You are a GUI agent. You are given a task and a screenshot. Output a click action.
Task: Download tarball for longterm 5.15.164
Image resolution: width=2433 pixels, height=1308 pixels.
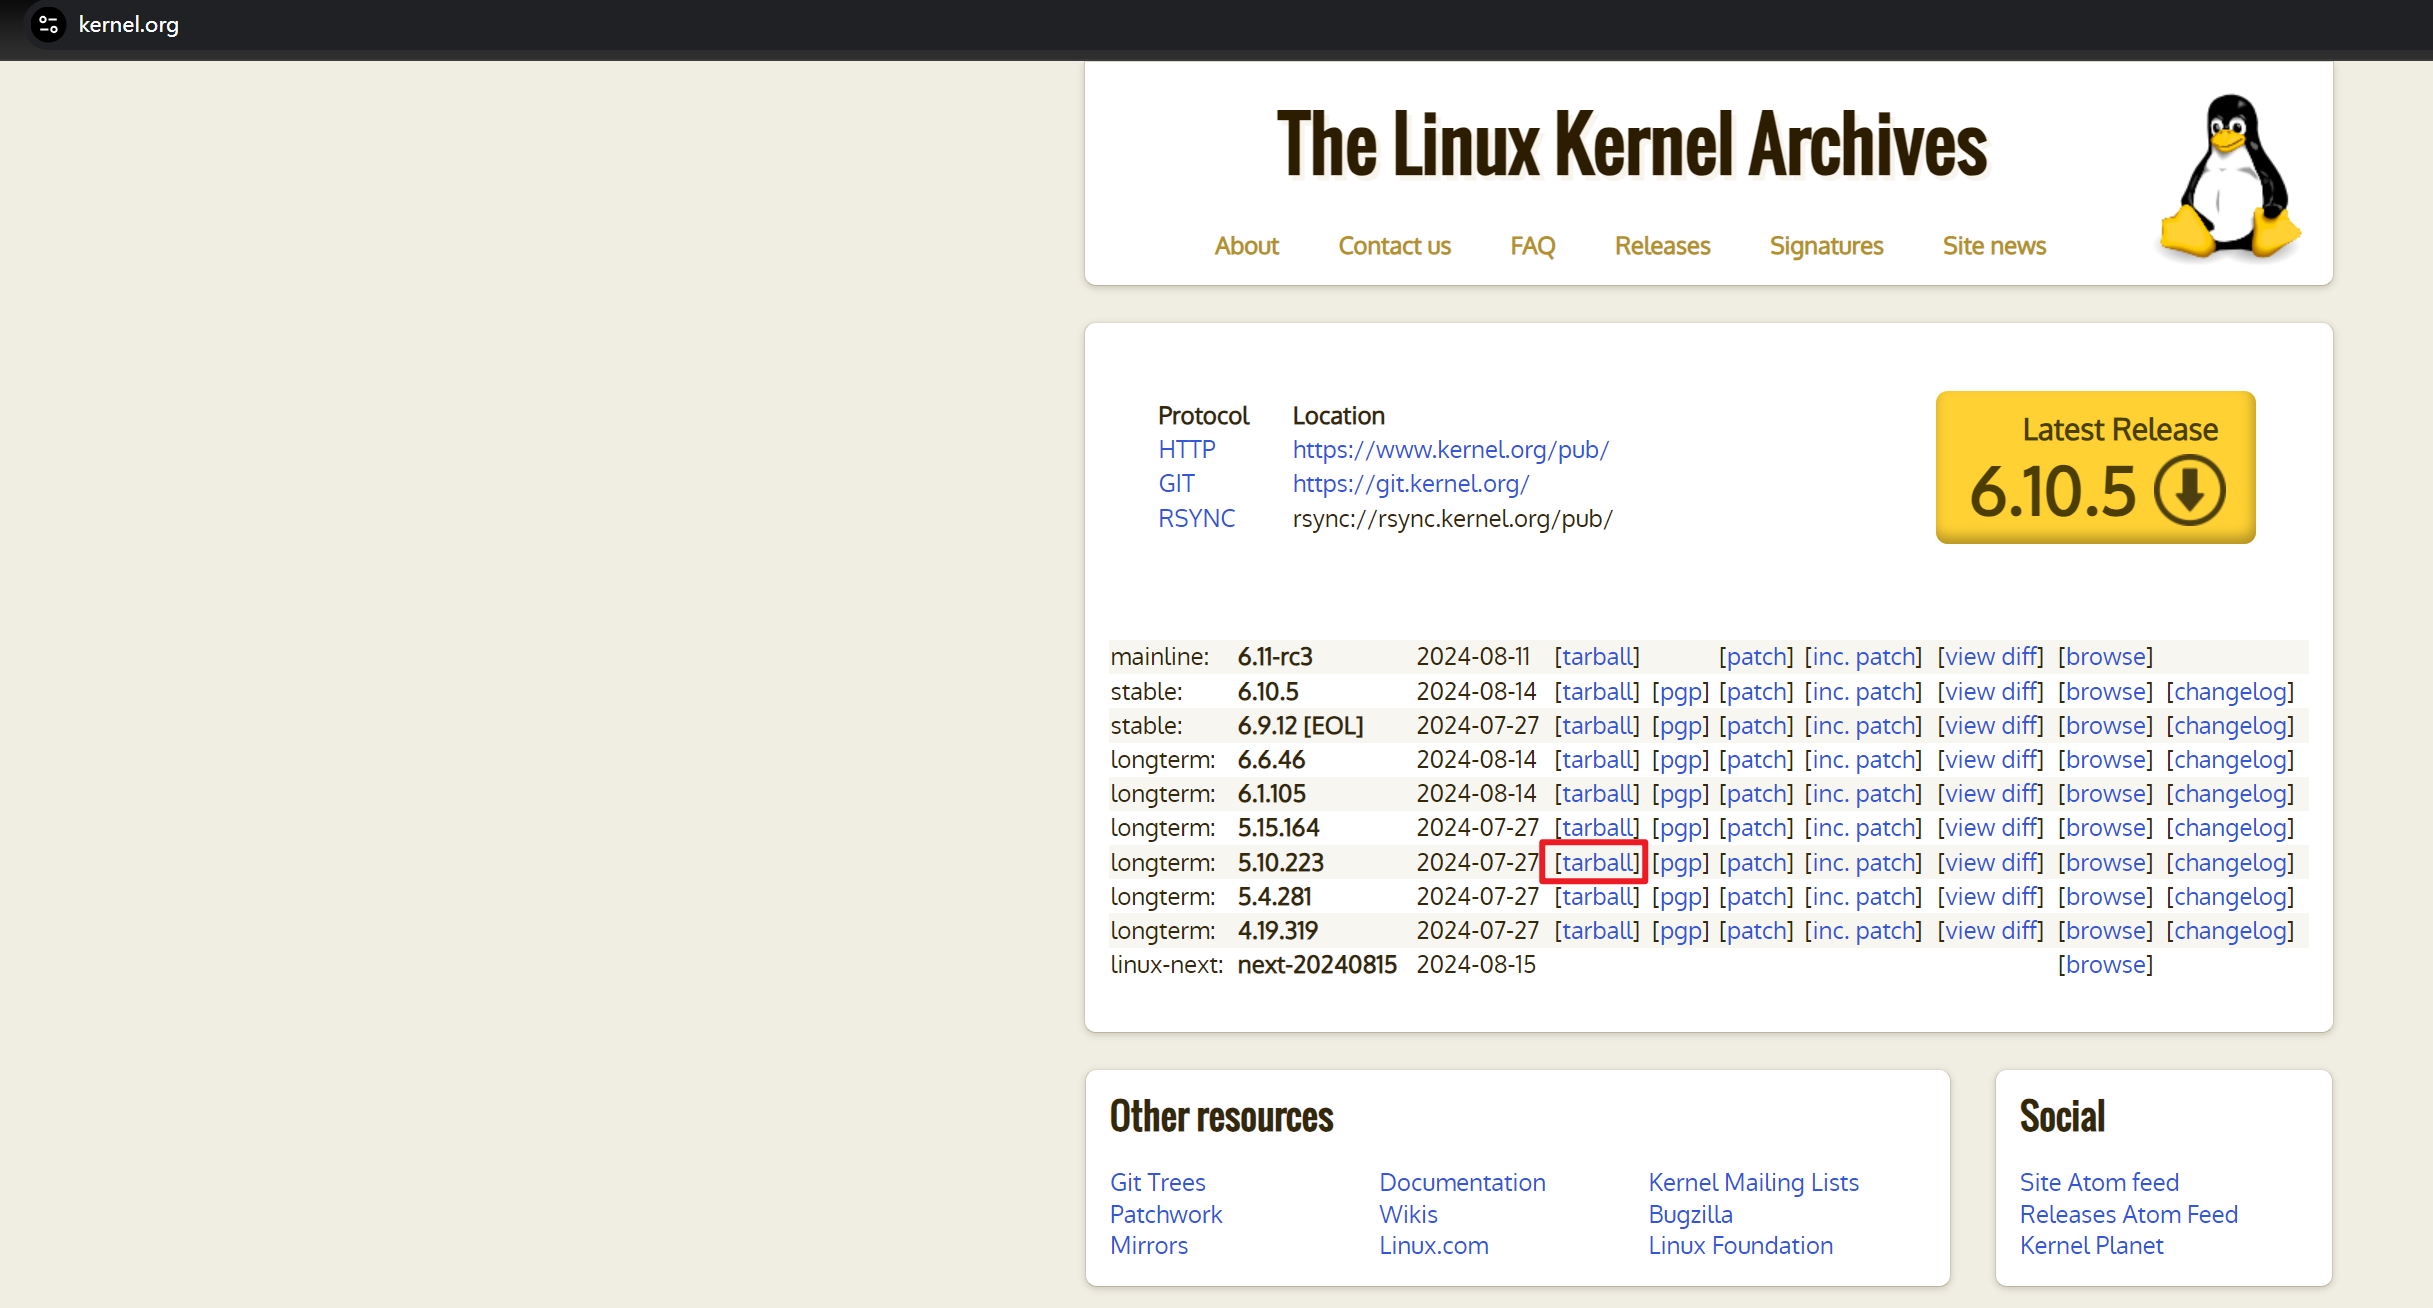pyautogui.click(x=1597, y=828)
